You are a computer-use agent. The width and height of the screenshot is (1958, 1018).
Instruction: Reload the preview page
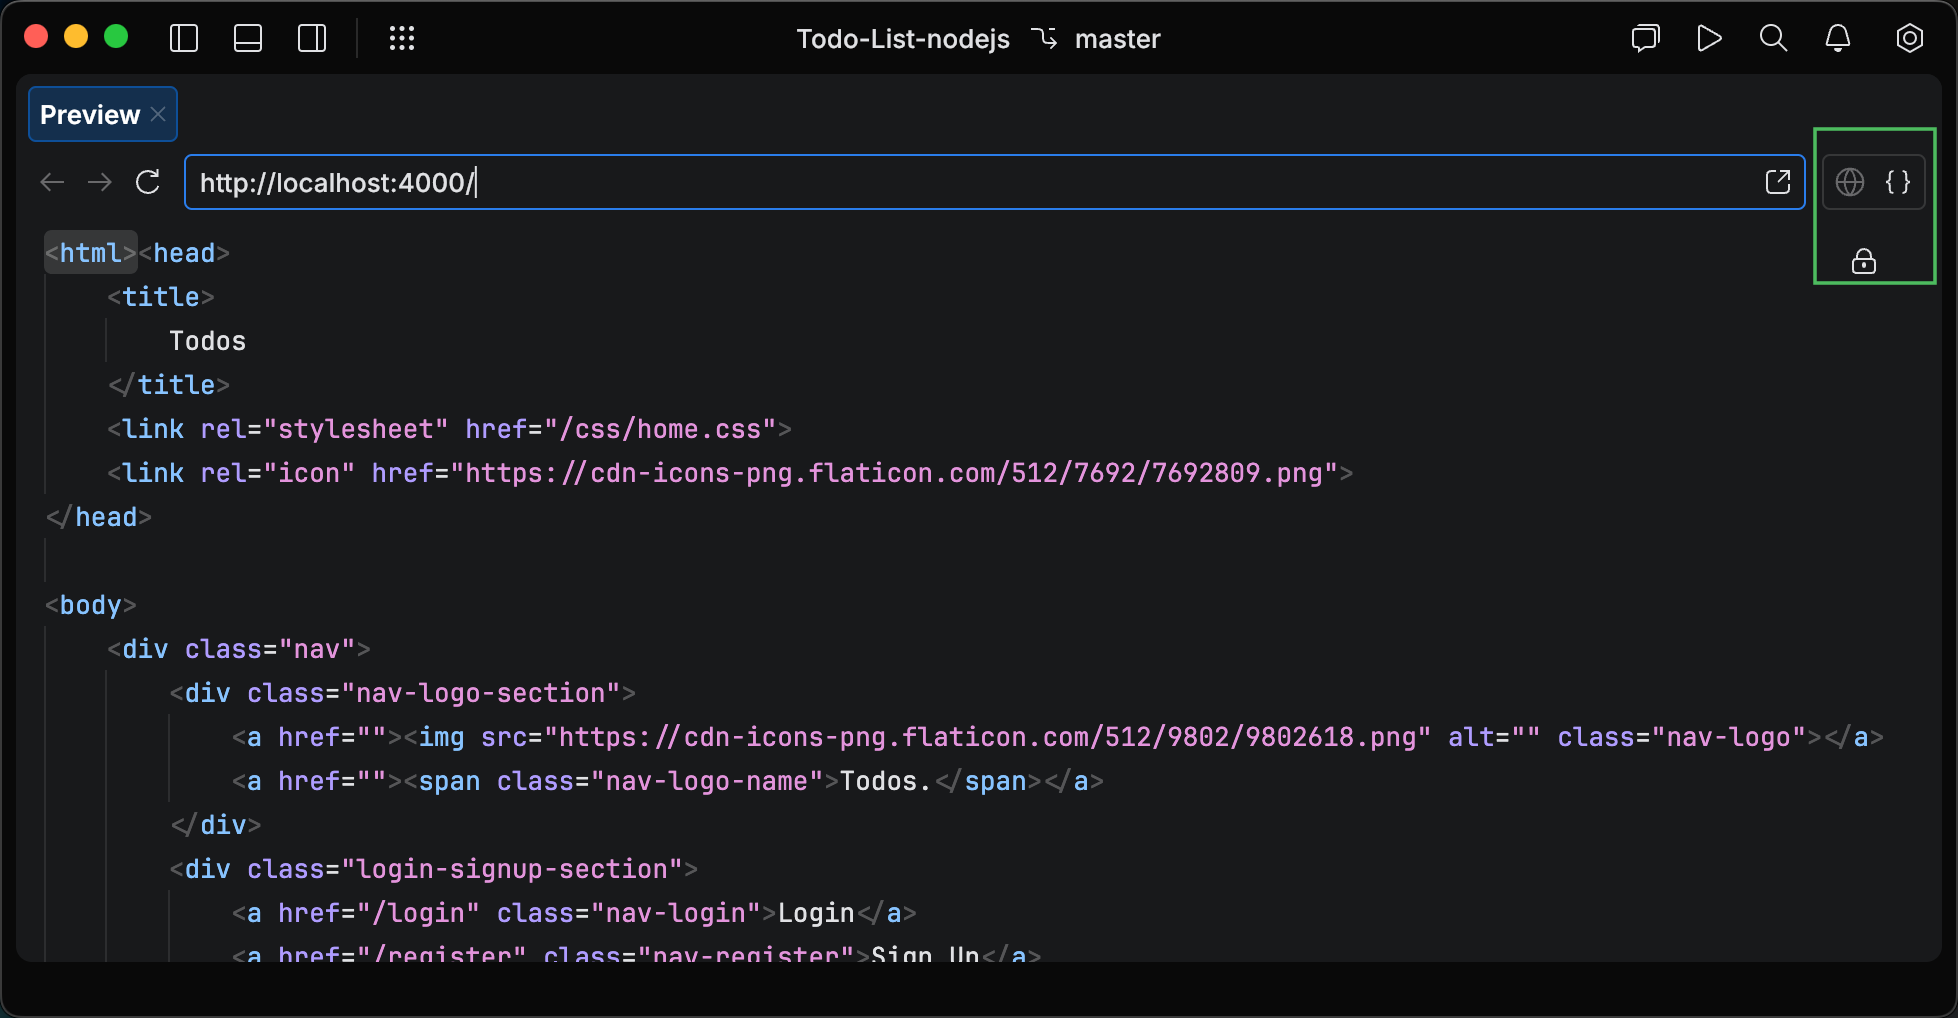(x=148, y=182)
